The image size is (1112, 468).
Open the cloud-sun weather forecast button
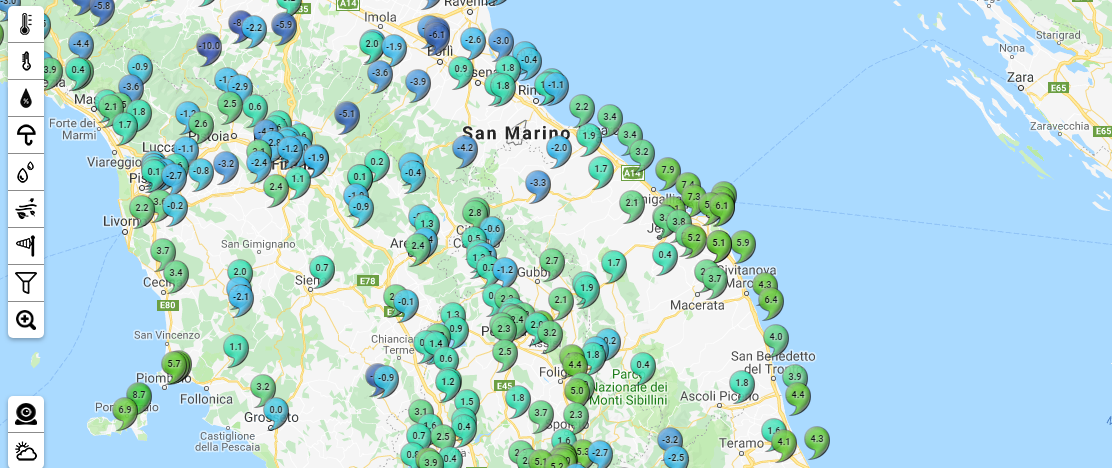[26, 451]
